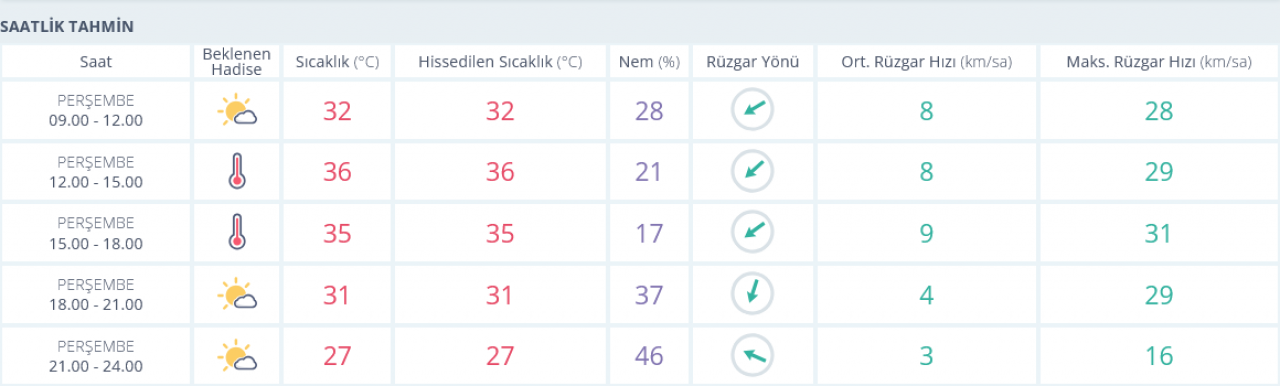Select partly cloudy icon for 18.00 - 21.00

237,294
